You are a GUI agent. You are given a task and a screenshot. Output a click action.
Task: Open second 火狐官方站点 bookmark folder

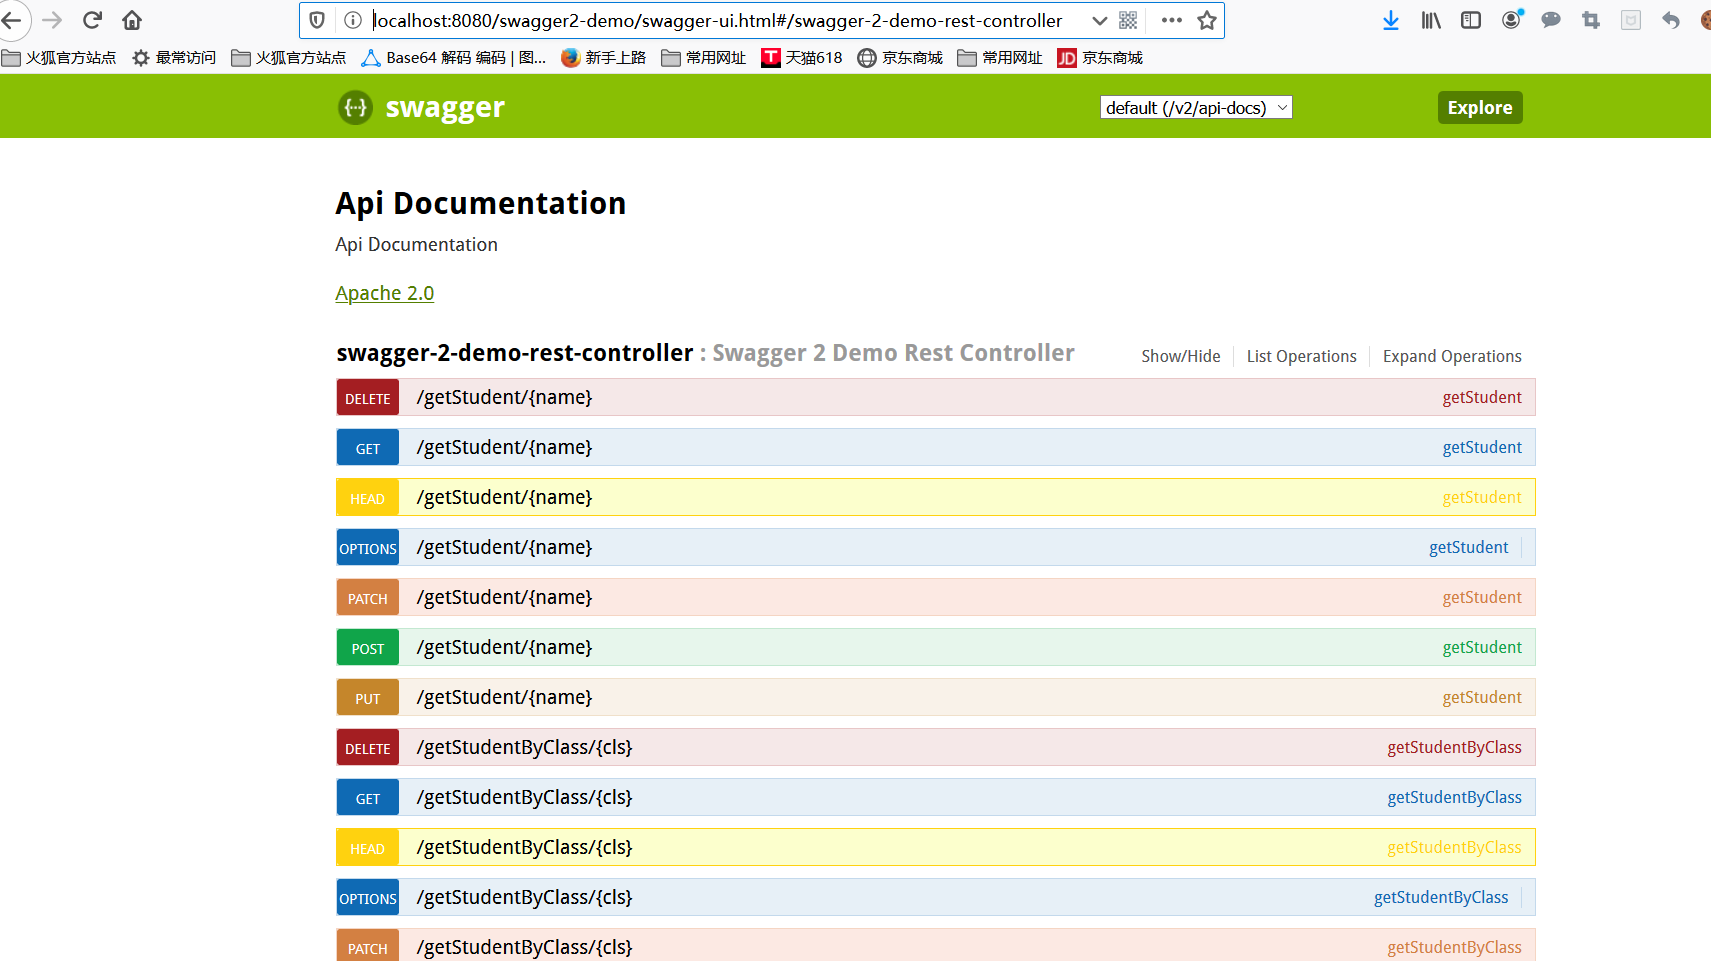tap(289, 58)
